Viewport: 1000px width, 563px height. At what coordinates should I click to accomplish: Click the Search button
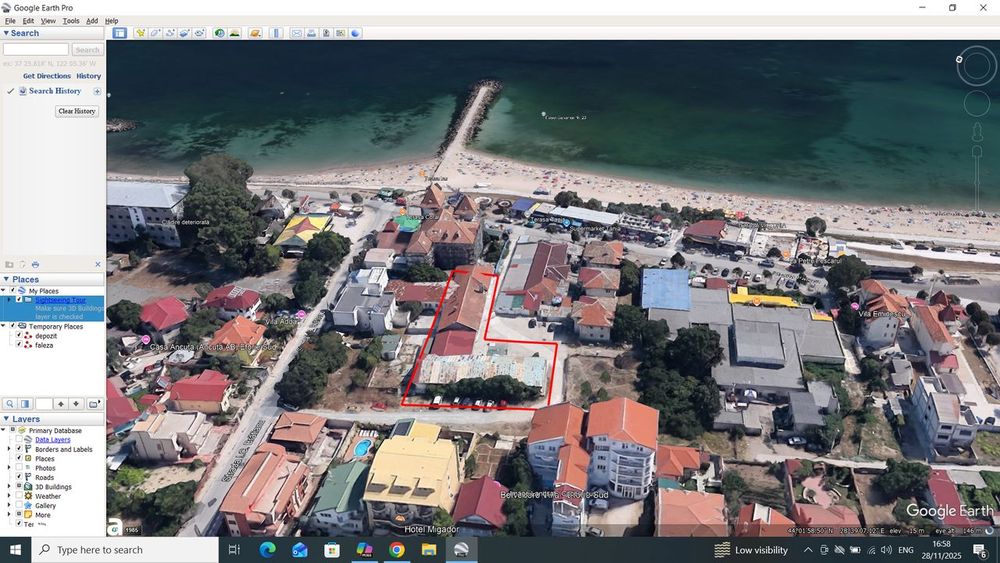click(87, 50)
